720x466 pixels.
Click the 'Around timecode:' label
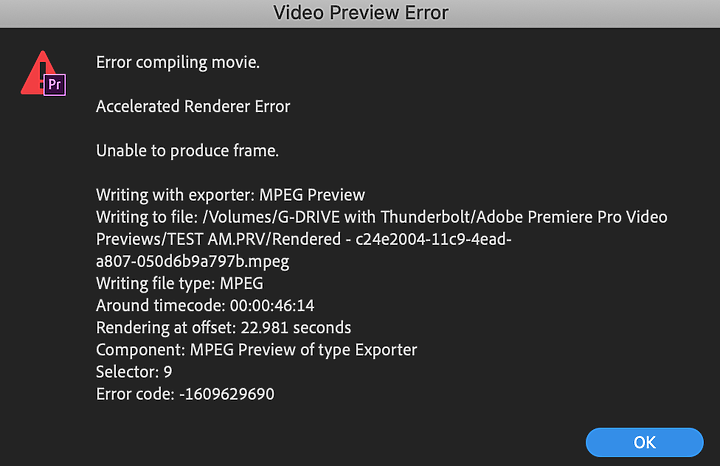click(161, 305)
